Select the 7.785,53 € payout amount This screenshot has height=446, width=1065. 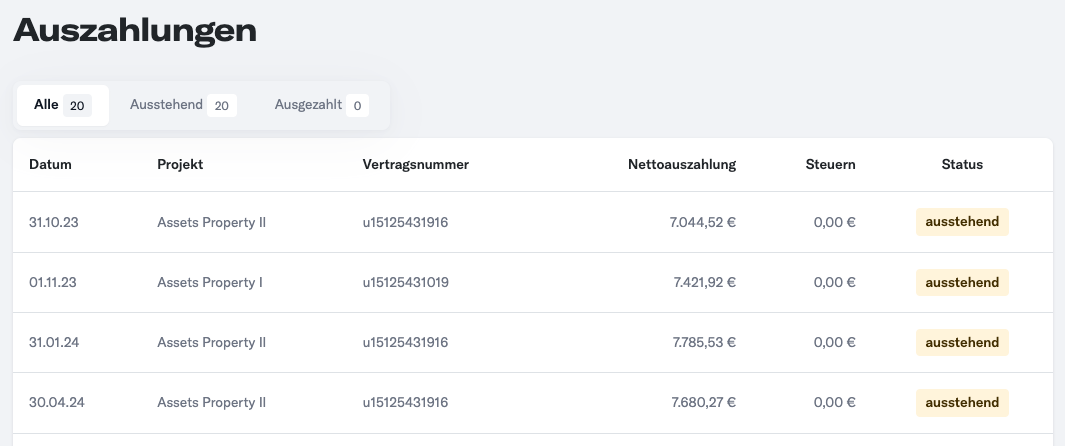click(704, 342)
